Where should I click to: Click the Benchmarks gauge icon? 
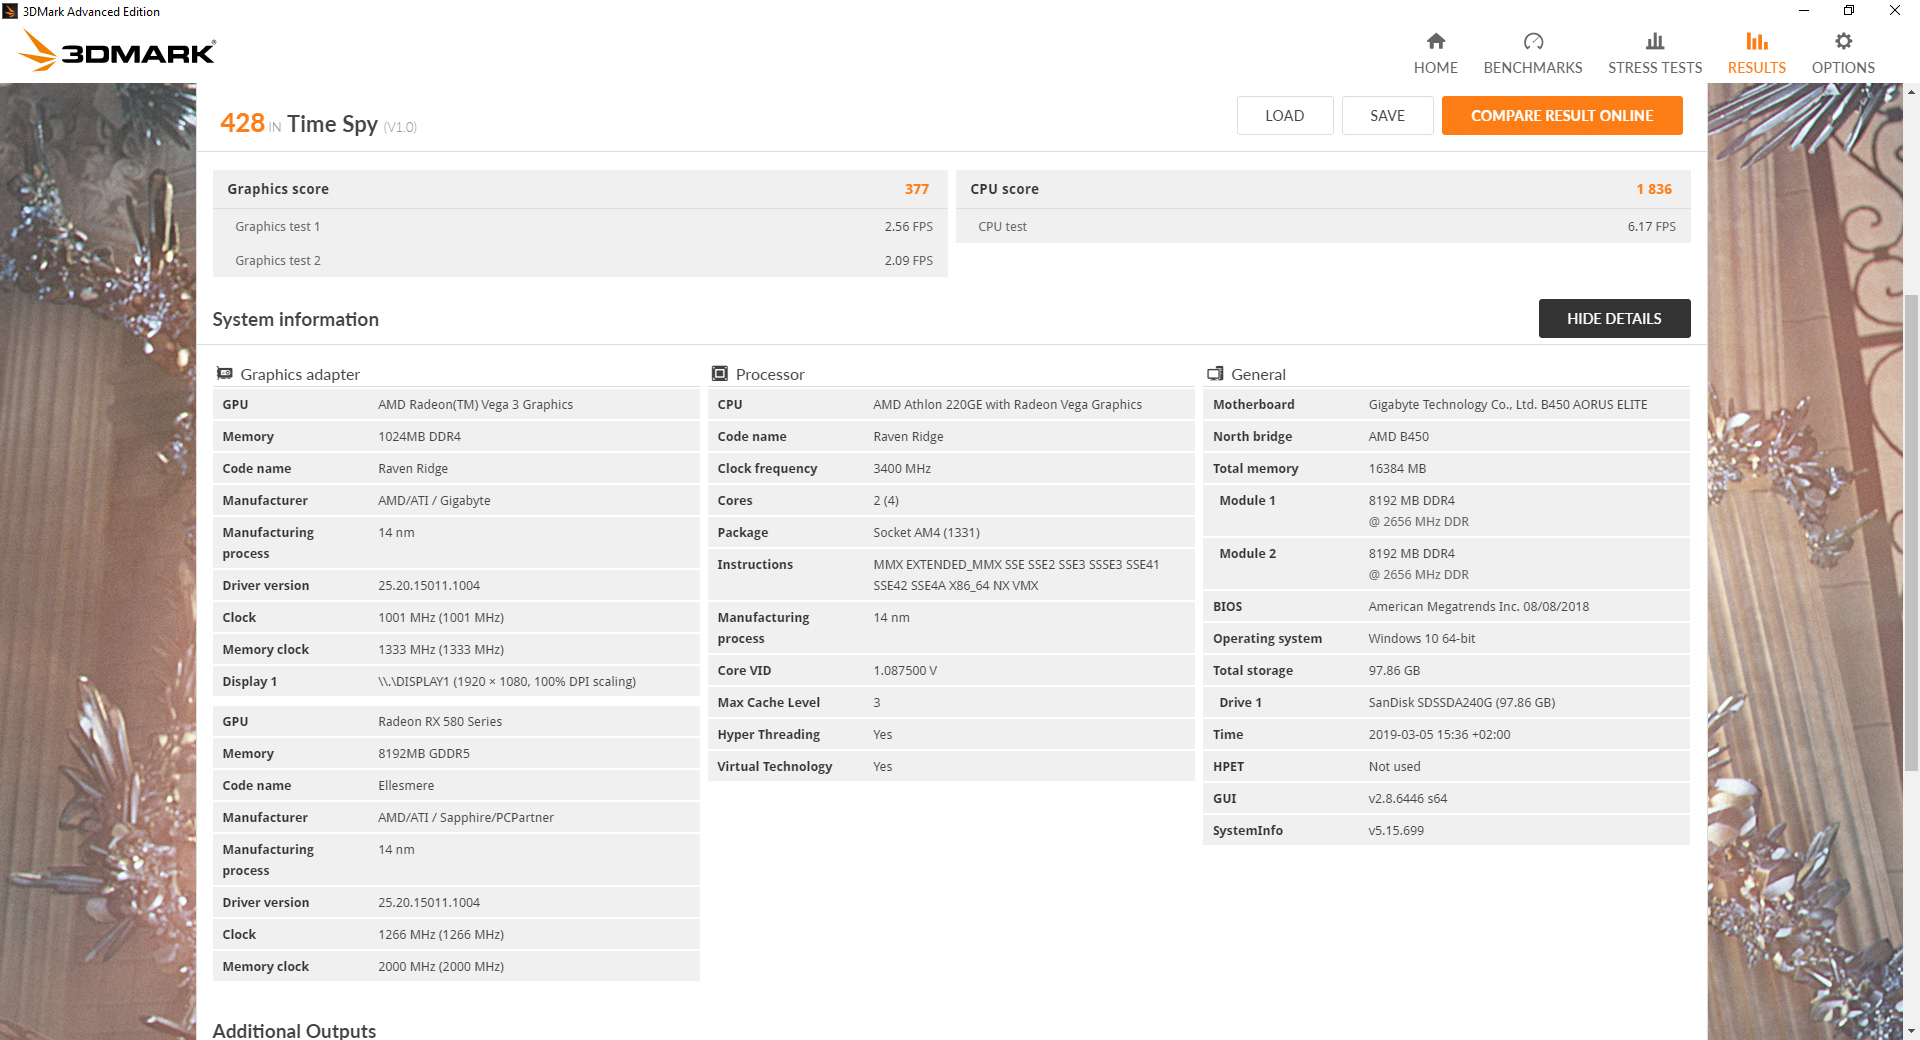click(x=1533, y=41)
